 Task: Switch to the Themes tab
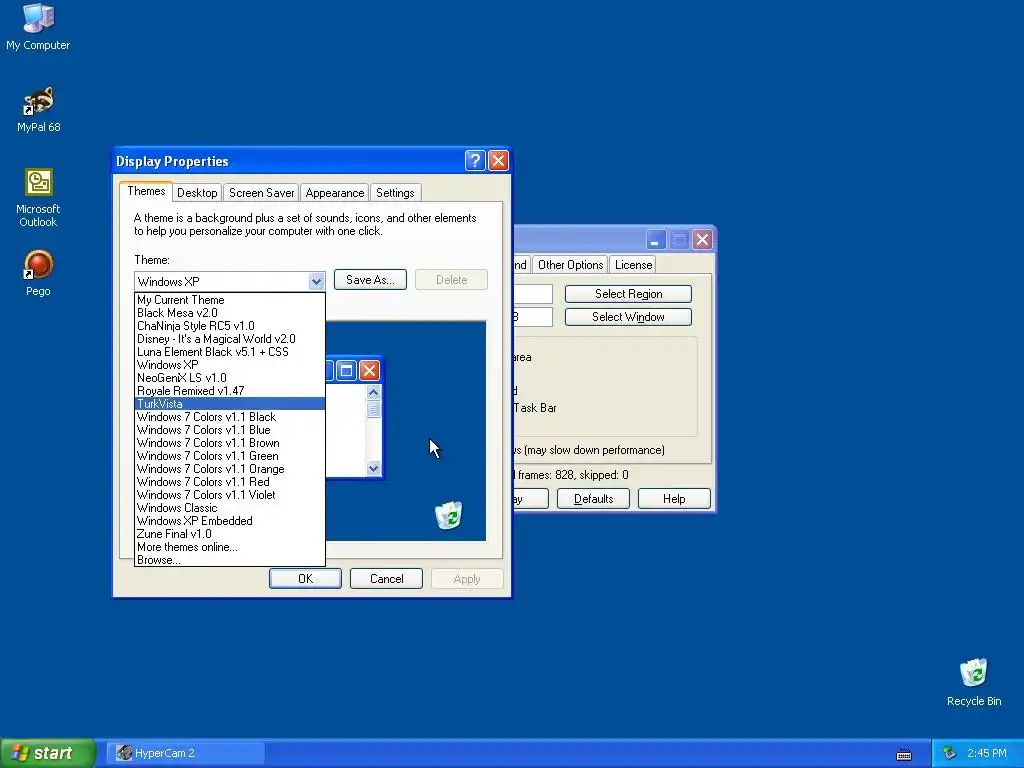[146, 191]
